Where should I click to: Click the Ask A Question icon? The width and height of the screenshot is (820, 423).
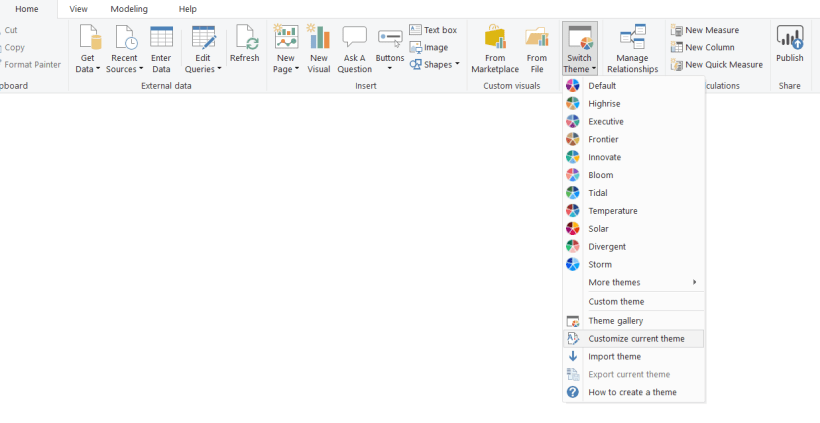pos(354,38)
